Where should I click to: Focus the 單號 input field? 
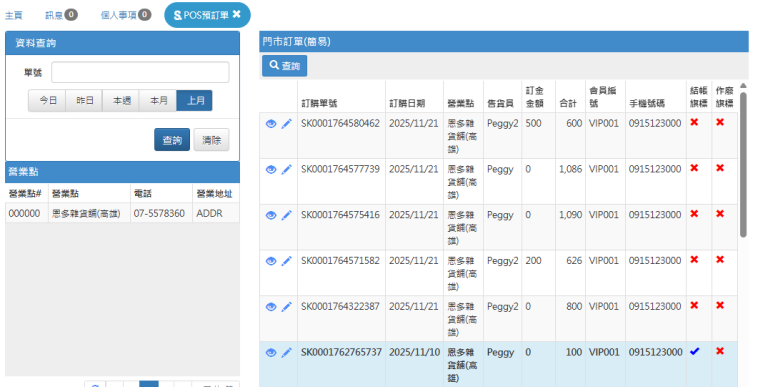(x=140, y=73)
